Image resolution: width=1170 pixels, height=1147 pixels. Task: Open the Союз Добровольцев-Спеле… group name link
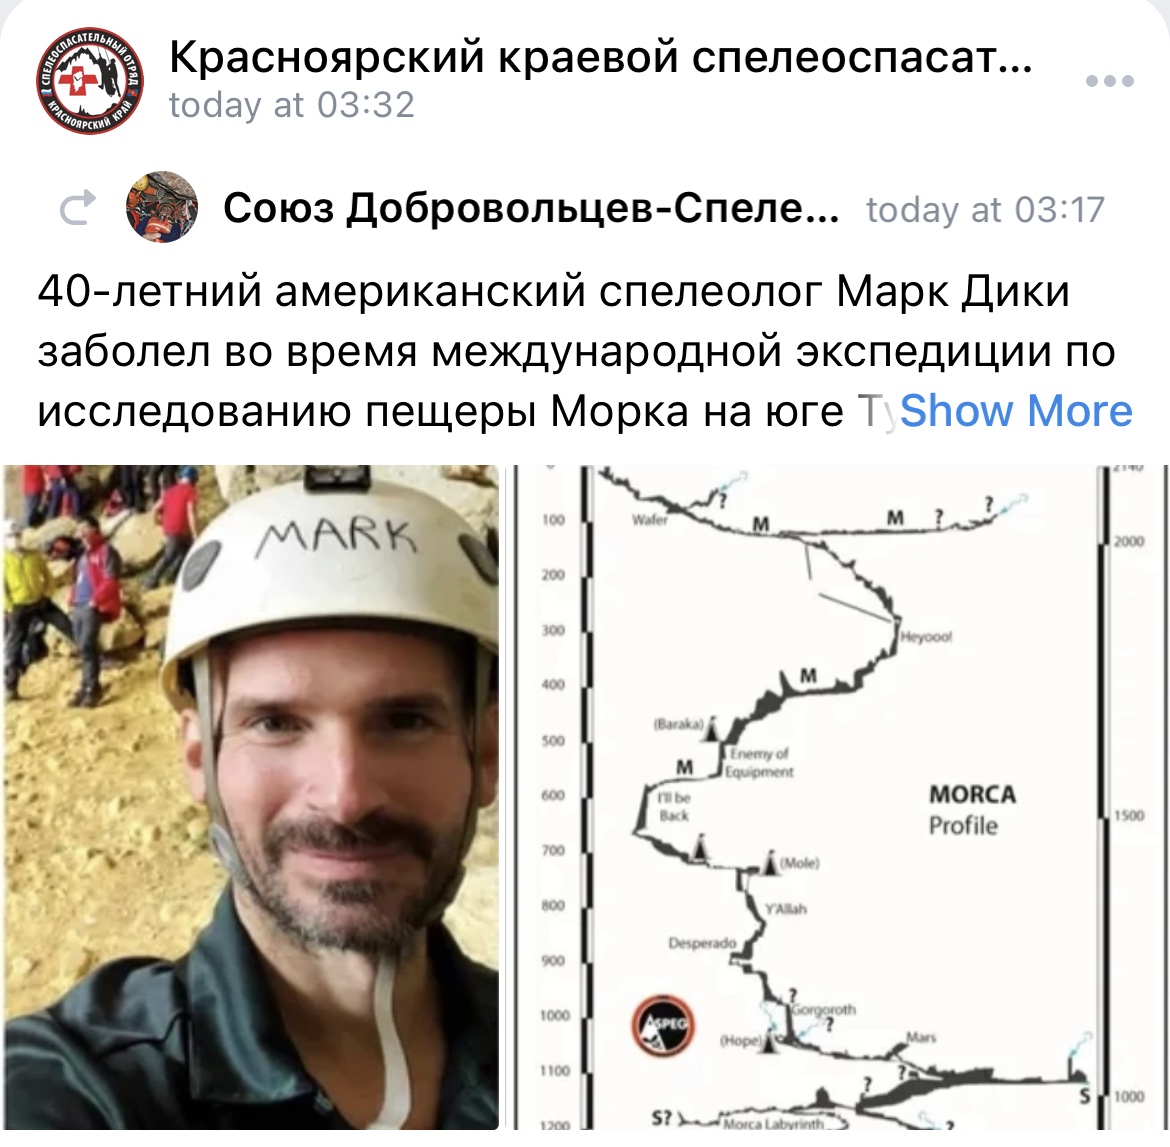pos(531,207)
